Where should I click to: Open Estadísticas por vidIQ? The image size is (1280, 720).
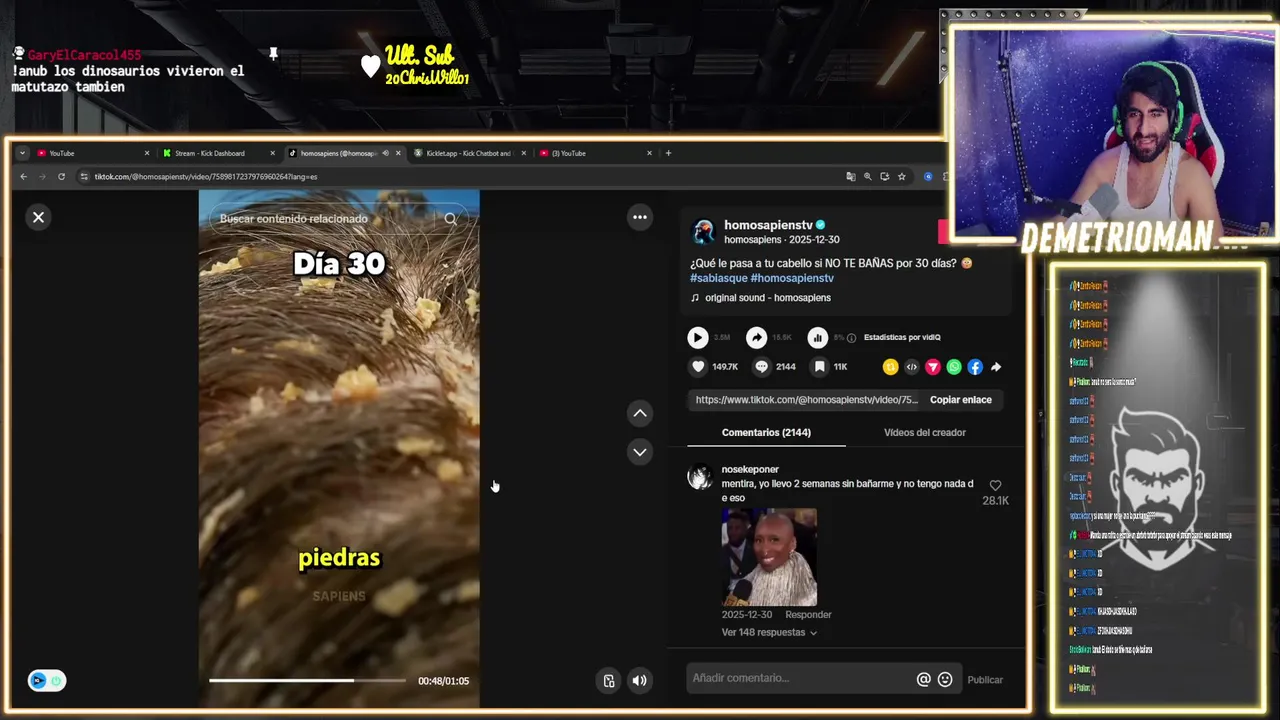902,337
